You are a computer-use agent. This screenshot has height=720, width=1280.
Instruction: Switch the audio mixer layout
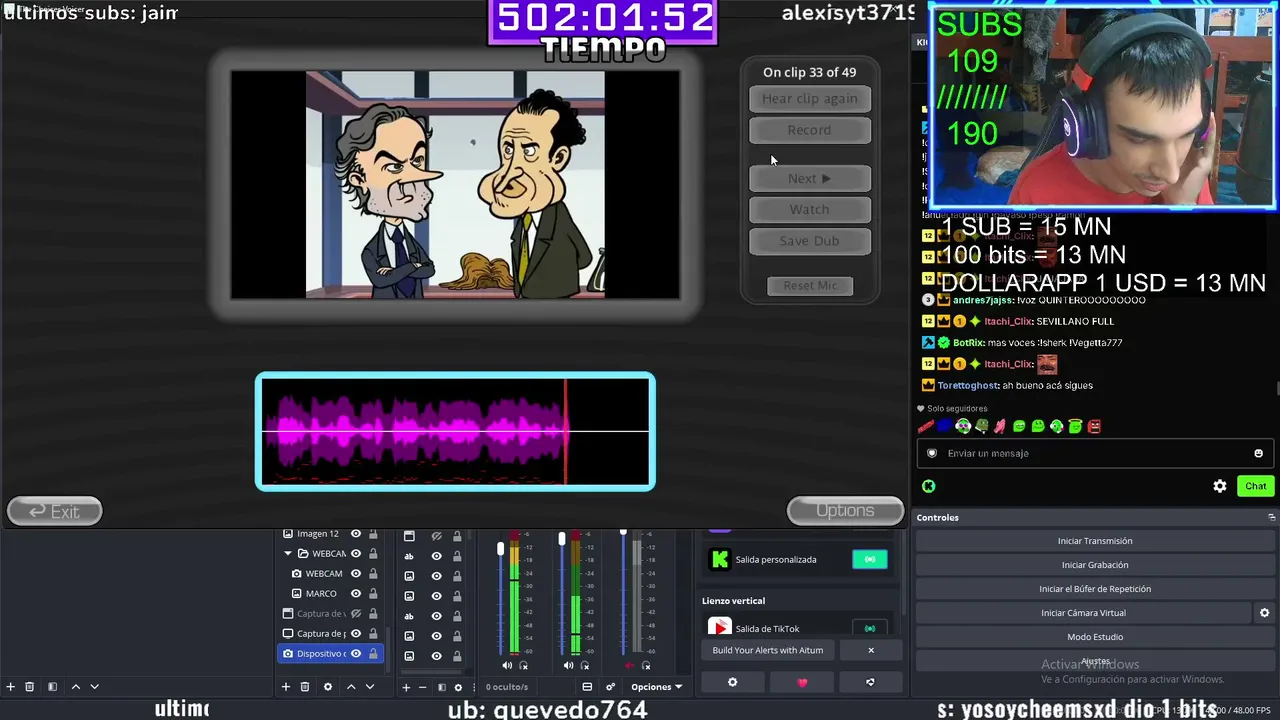(587, 687)
